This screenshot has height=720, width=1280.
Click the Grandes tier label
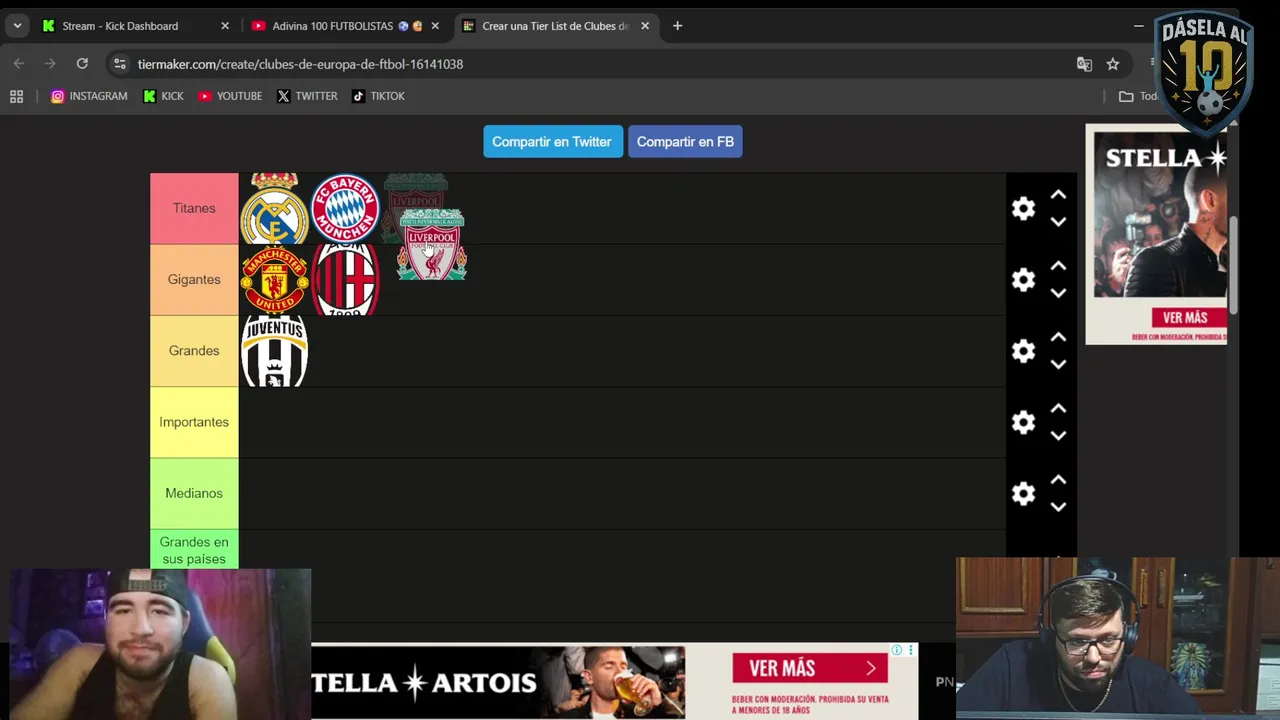click(x=194, y=351)
